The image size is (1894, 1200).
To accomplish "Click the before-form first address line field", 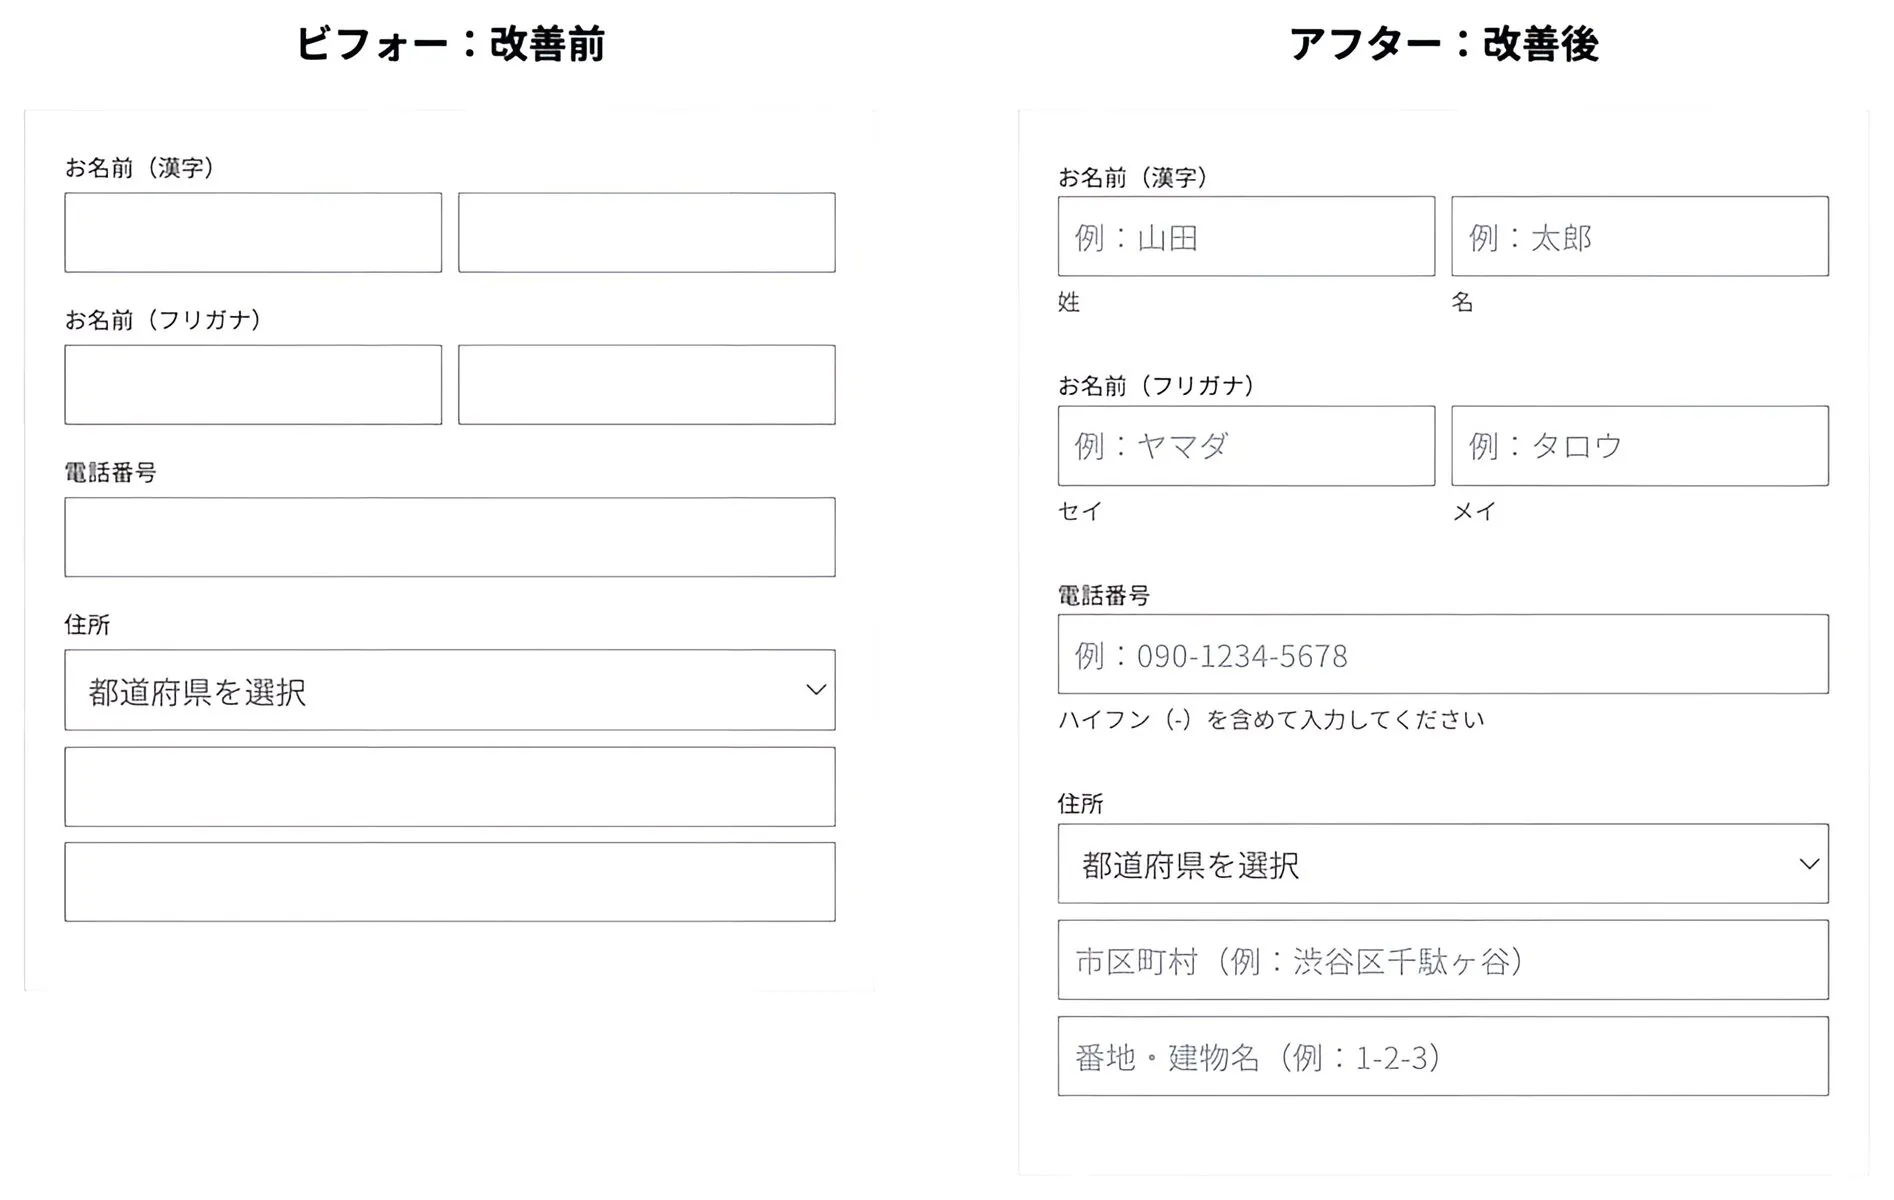I will coord(450,787).
